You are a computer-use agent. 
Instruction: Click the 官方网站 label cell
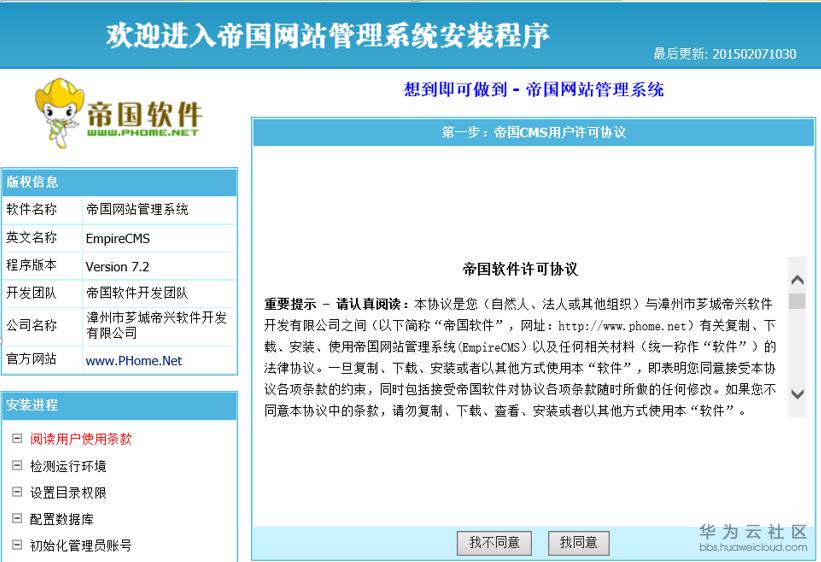(42, 360)
